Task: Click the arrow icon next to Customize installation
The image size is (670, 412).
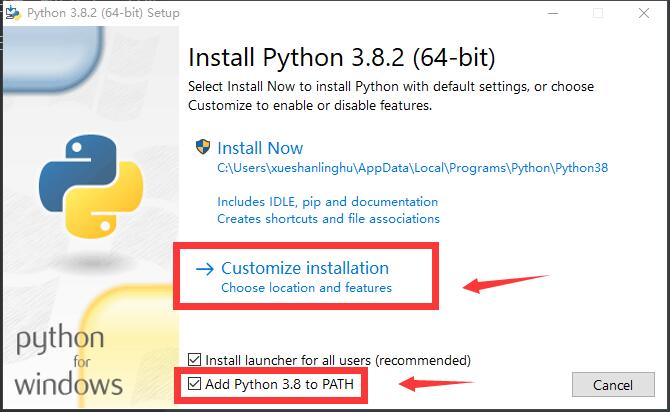Action: [205, 269]
